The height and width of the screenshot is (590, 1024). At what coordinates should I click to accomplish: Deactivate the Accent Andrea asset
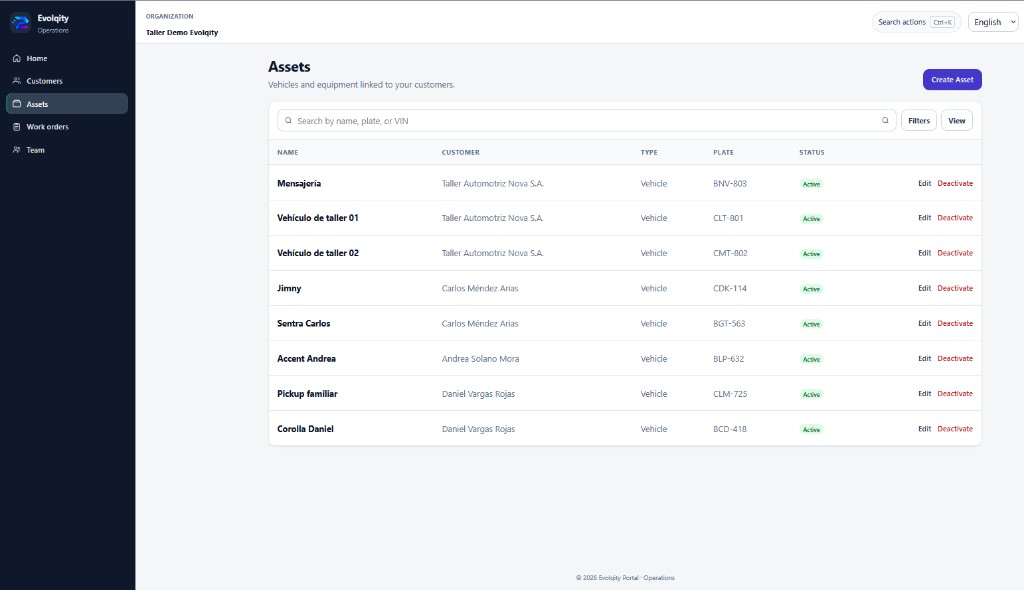pyautogui.click(x=955, y=359)
